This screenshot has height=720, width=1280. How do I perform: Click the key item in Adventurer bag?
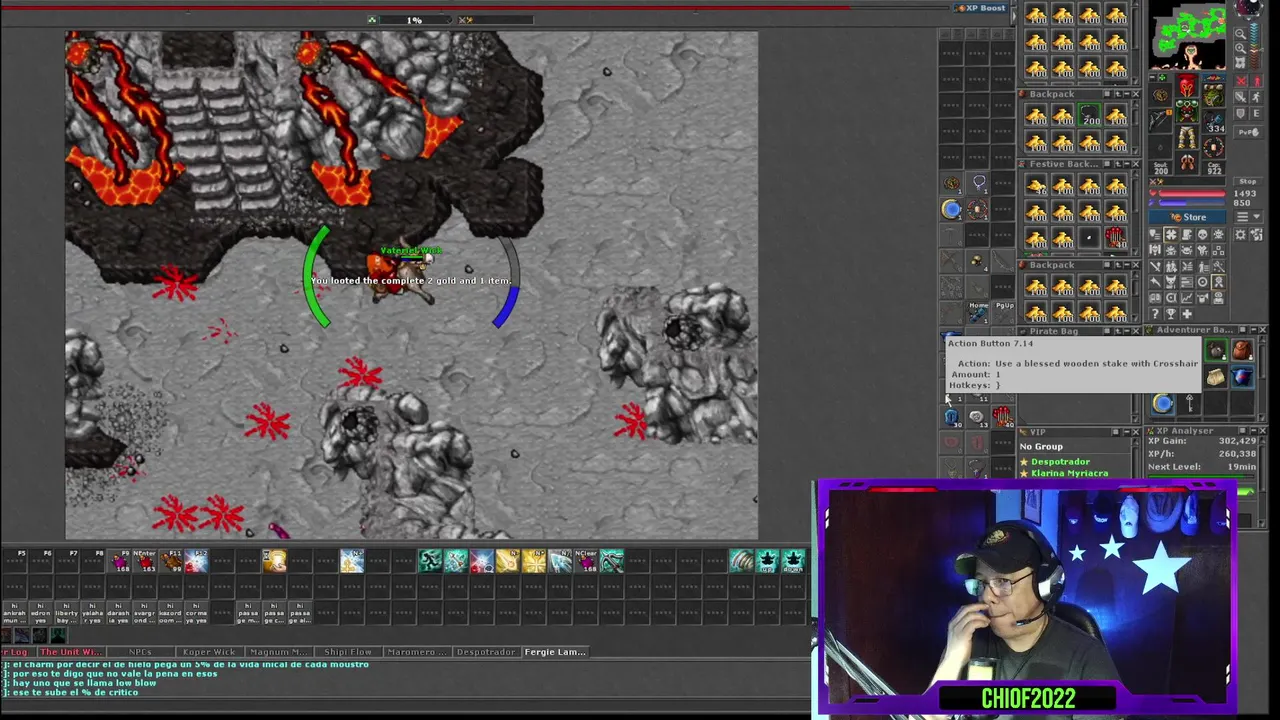(1190, 403)
